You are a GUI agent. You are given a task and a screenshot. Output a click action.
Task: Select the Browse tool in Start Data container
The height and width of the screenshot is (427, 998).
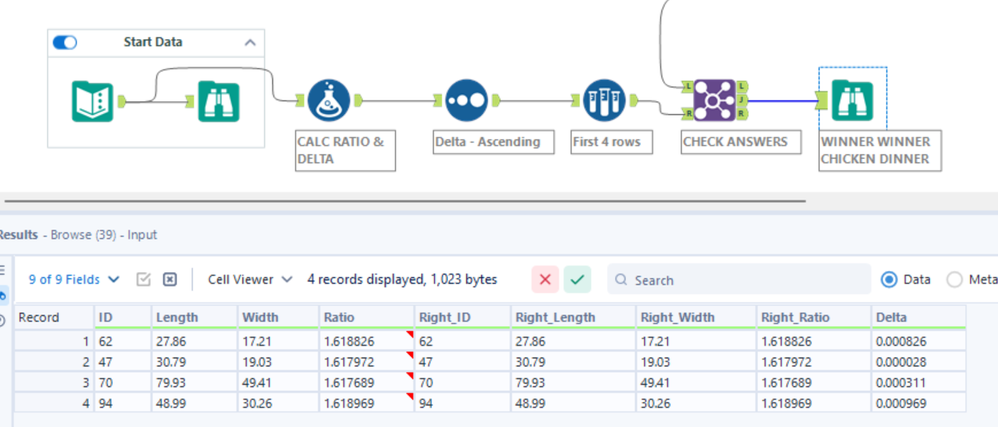pyautogui.click(x=219, y=100)
